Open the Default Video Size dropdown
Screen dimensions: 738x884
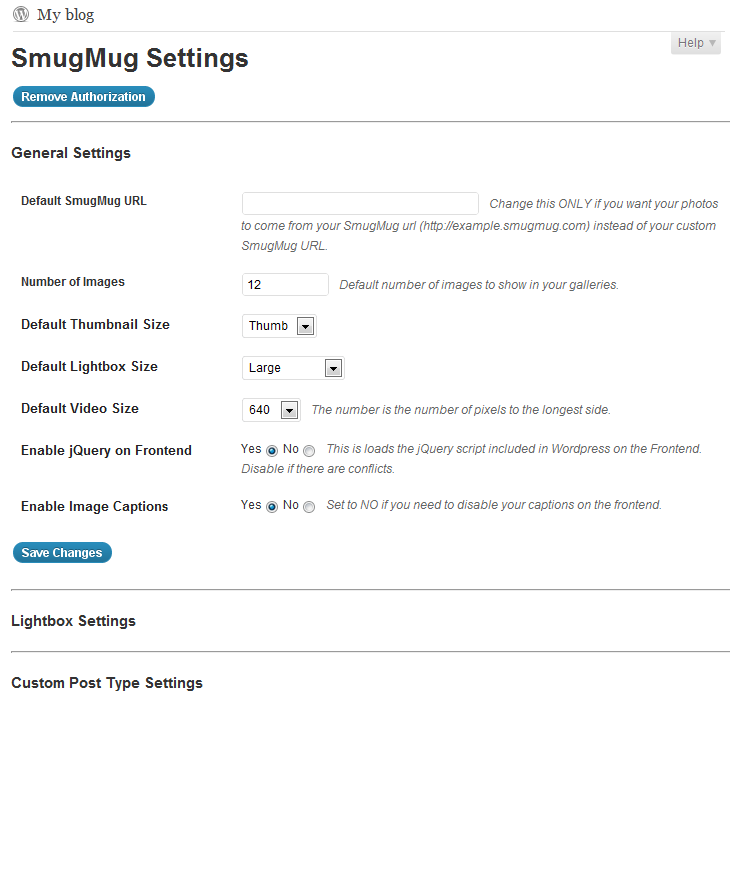(x=271, y=410)
